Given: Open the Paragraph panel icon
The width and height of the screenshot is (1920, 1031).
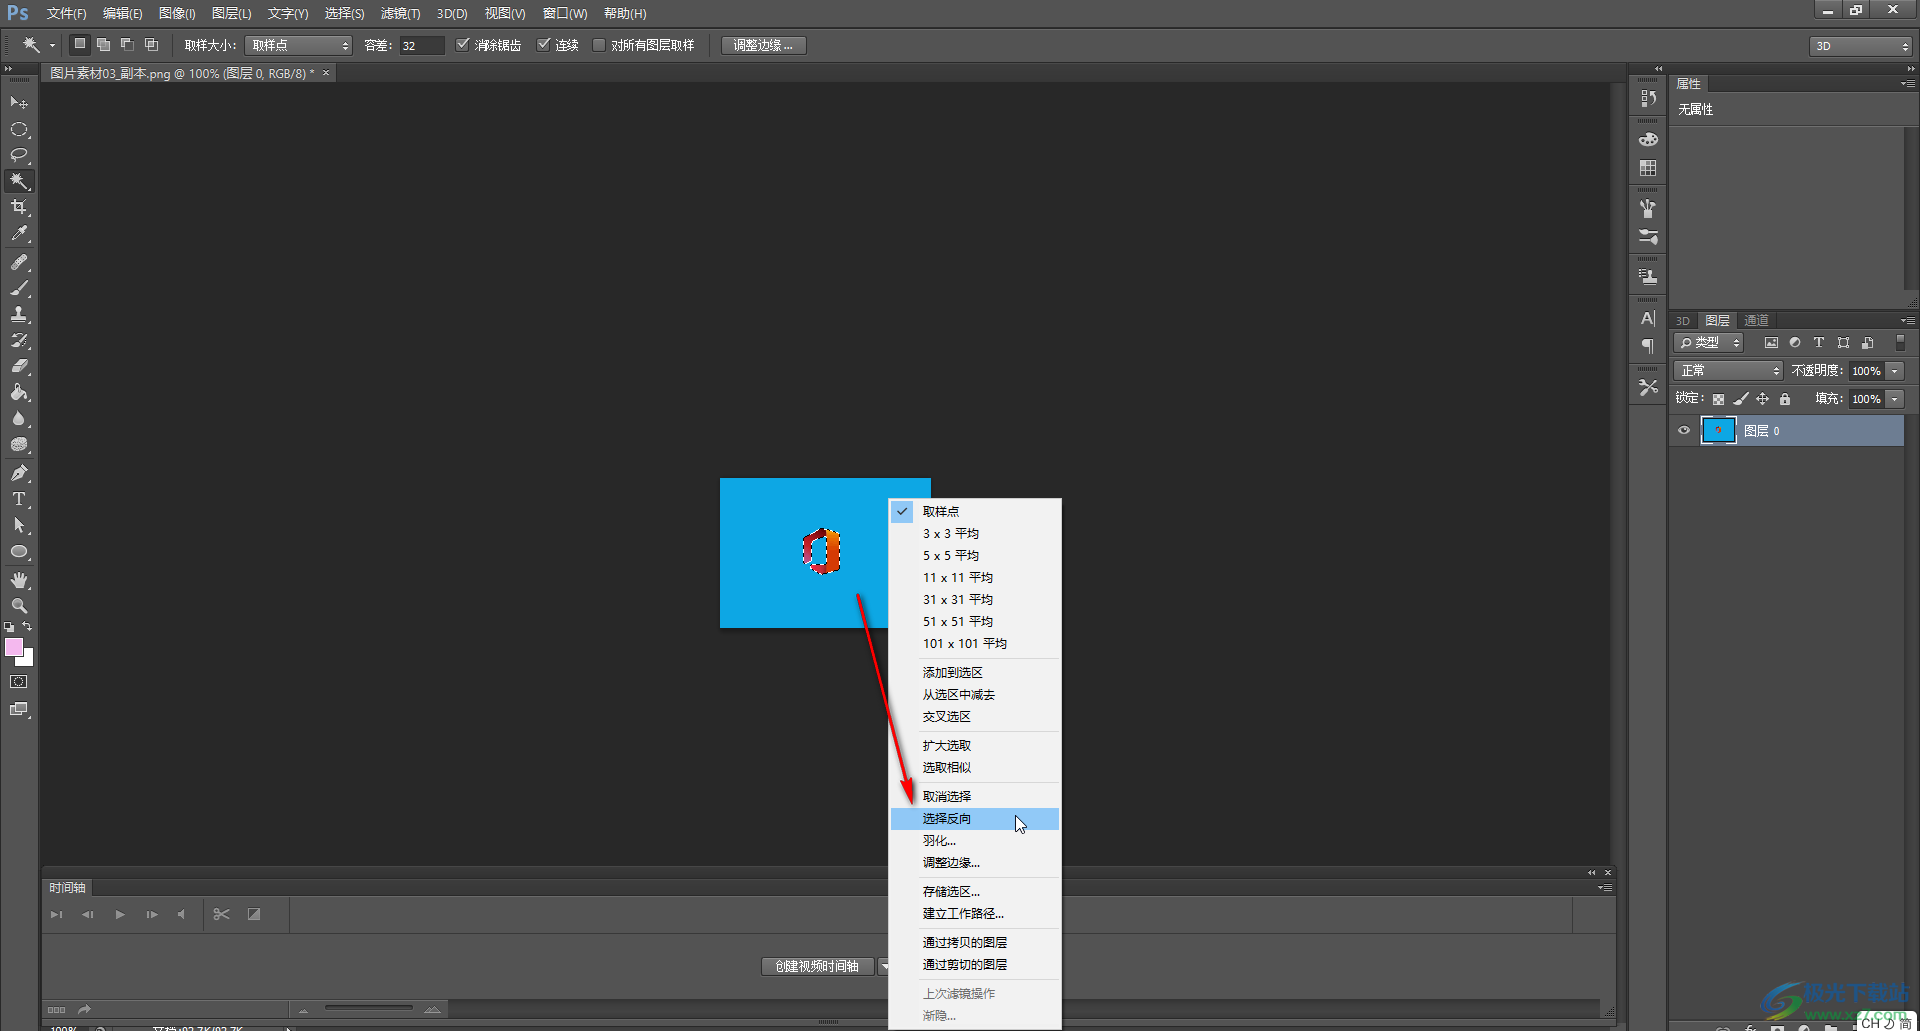Looking at the screenshot, I should [1648, 346].
